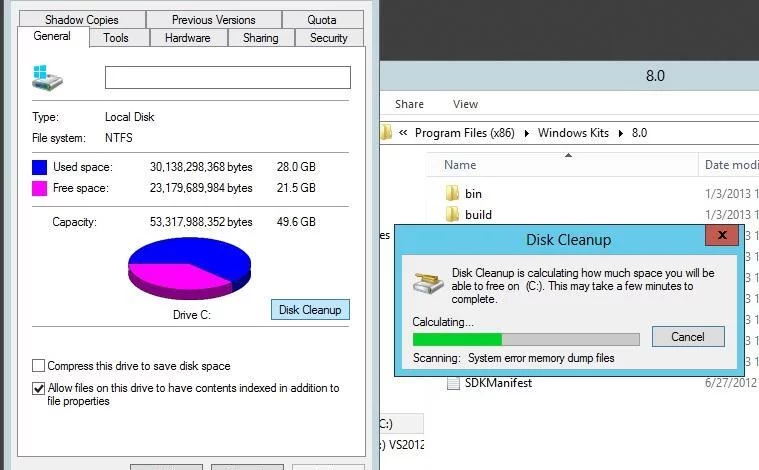
Task: Open the bin folder icon
Action: tap(452, 193)
